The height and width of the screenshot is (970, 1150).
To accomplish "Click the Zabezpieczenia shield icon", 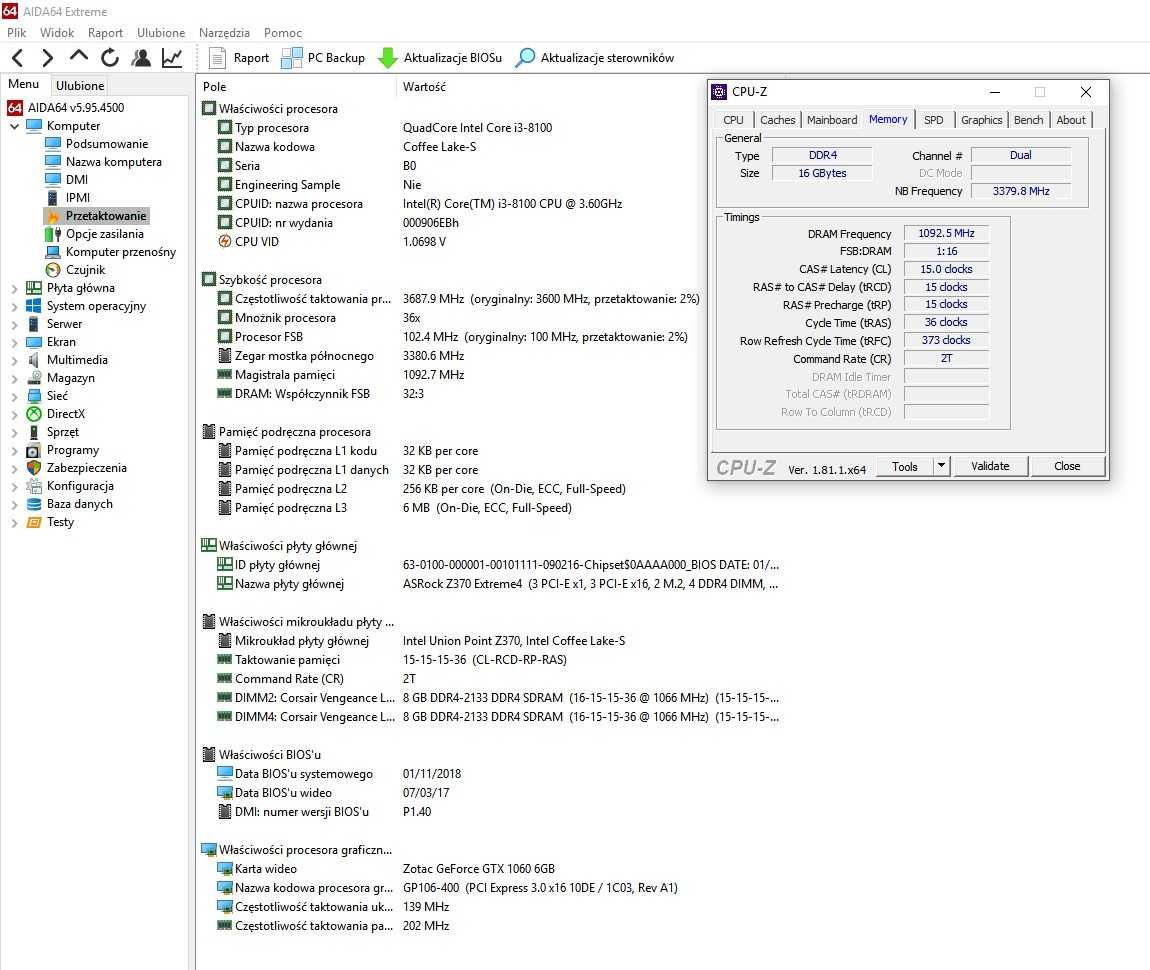I will (34, 469).
